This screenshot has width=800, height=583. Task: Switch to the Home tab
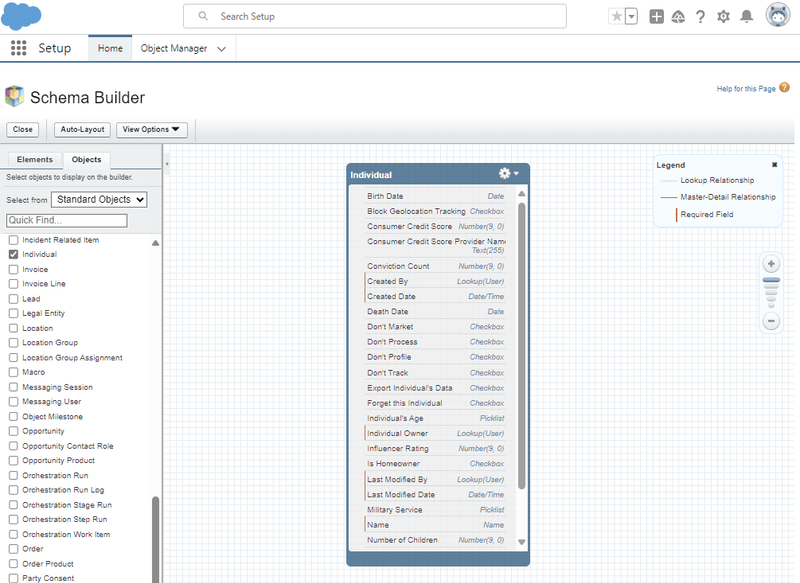tap(110, 48)
